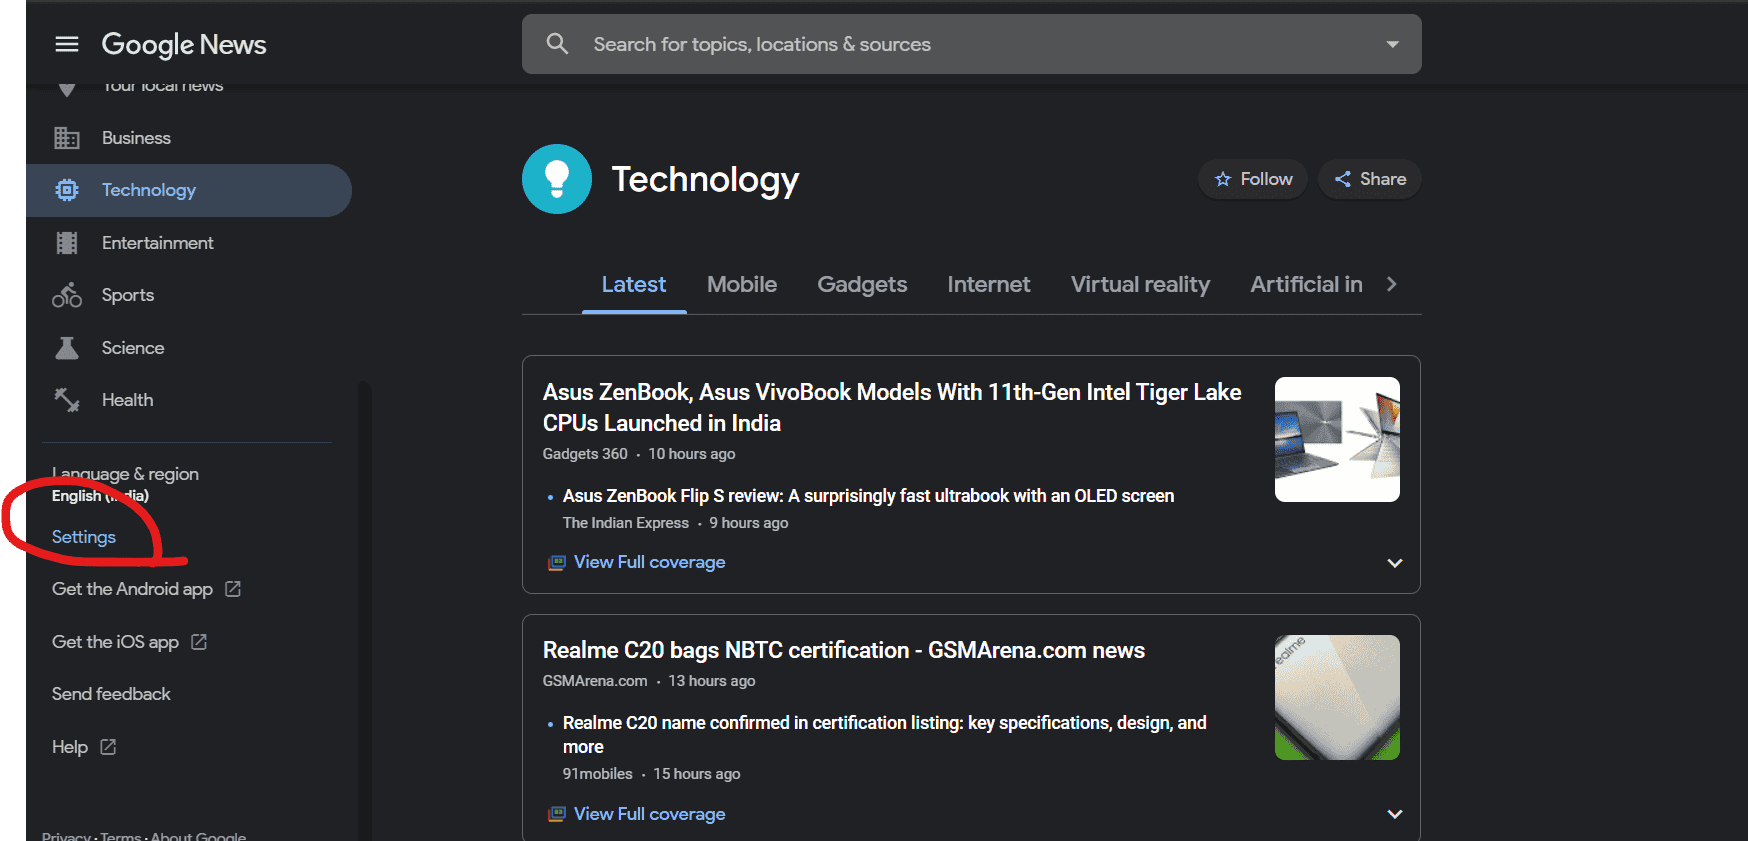The image size is (1748, 841).
Task: Click the Health dumbbell icon
Action: click(67, 400)
